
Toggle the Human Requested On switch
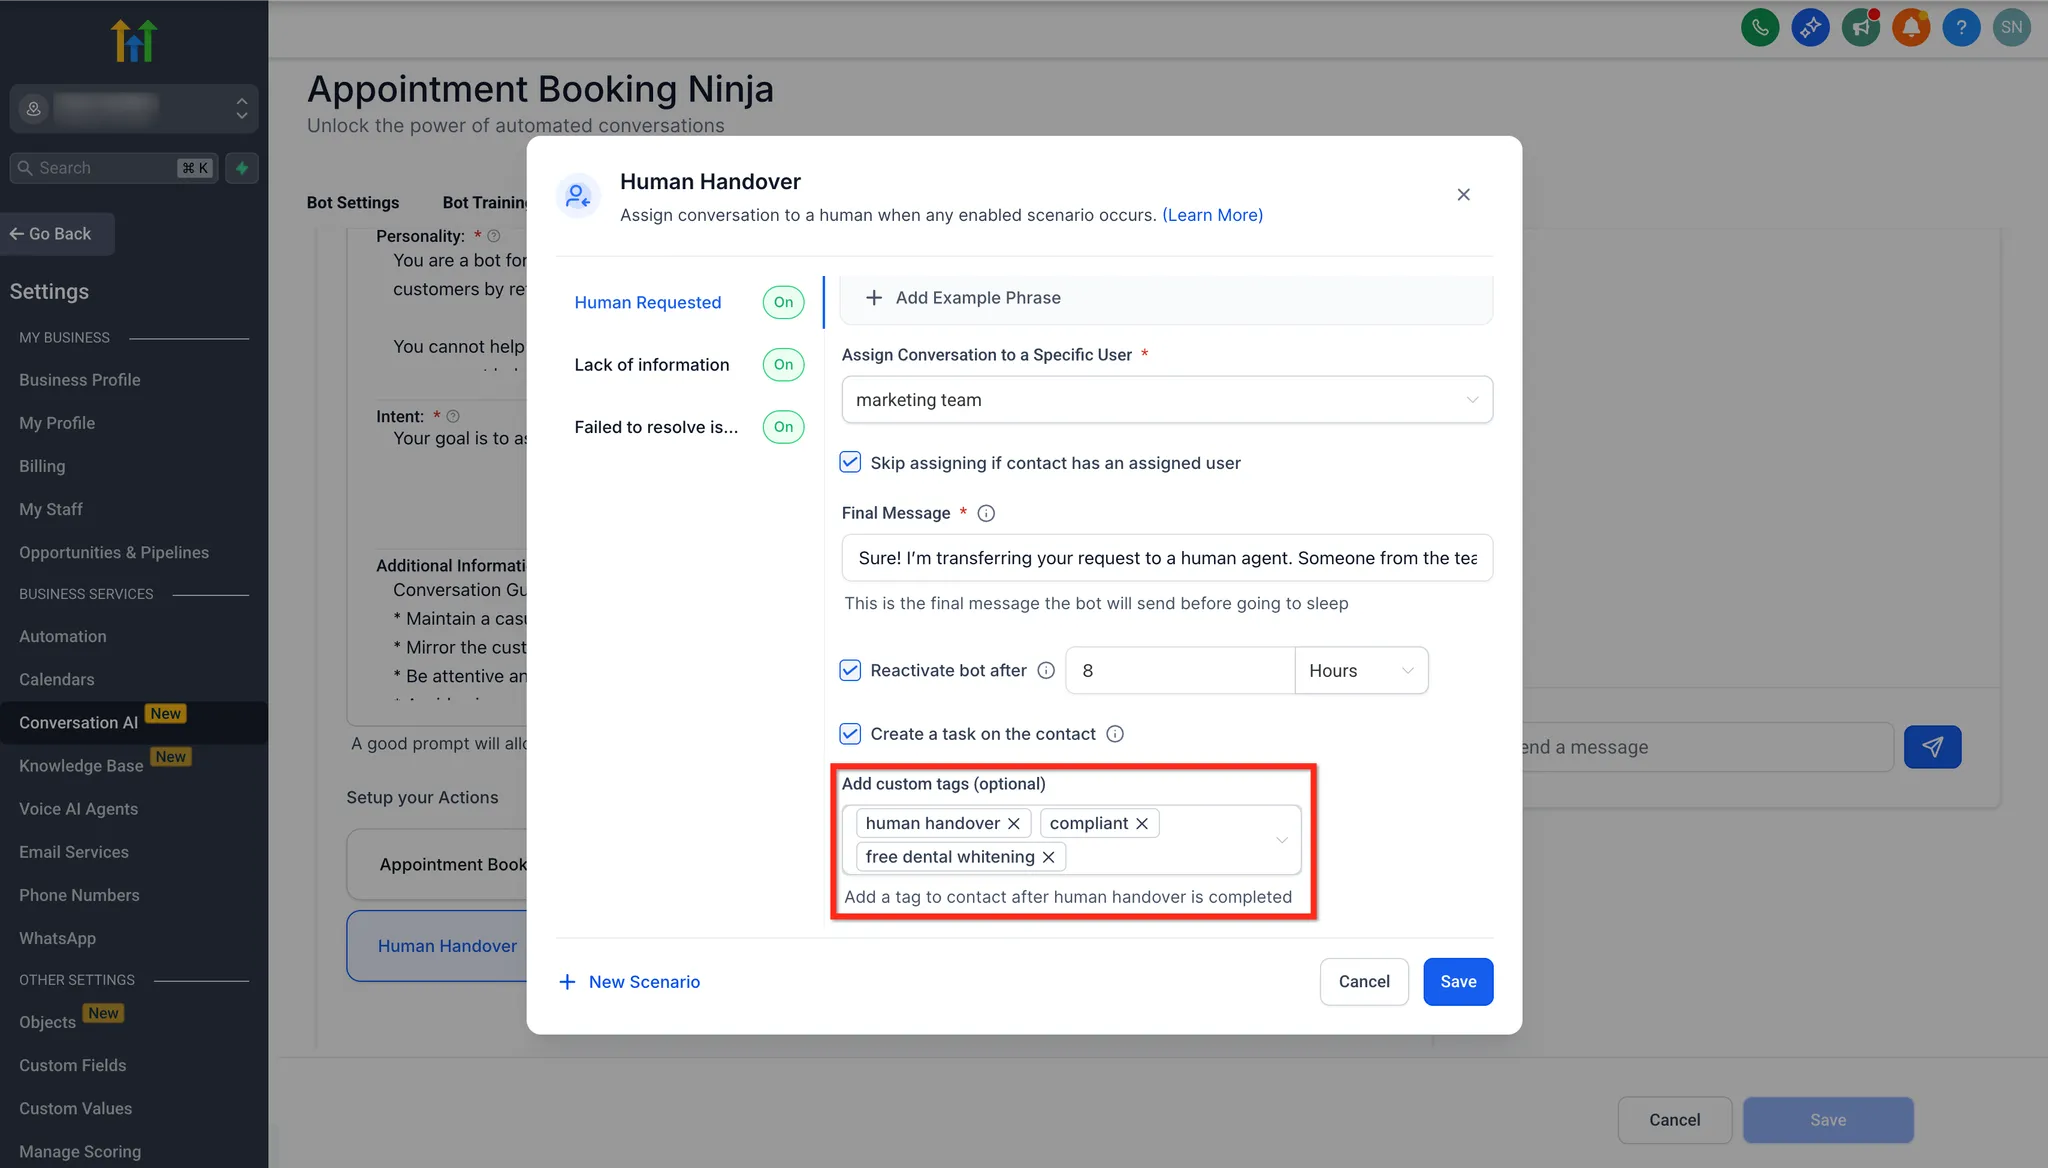tap(783, 302)
